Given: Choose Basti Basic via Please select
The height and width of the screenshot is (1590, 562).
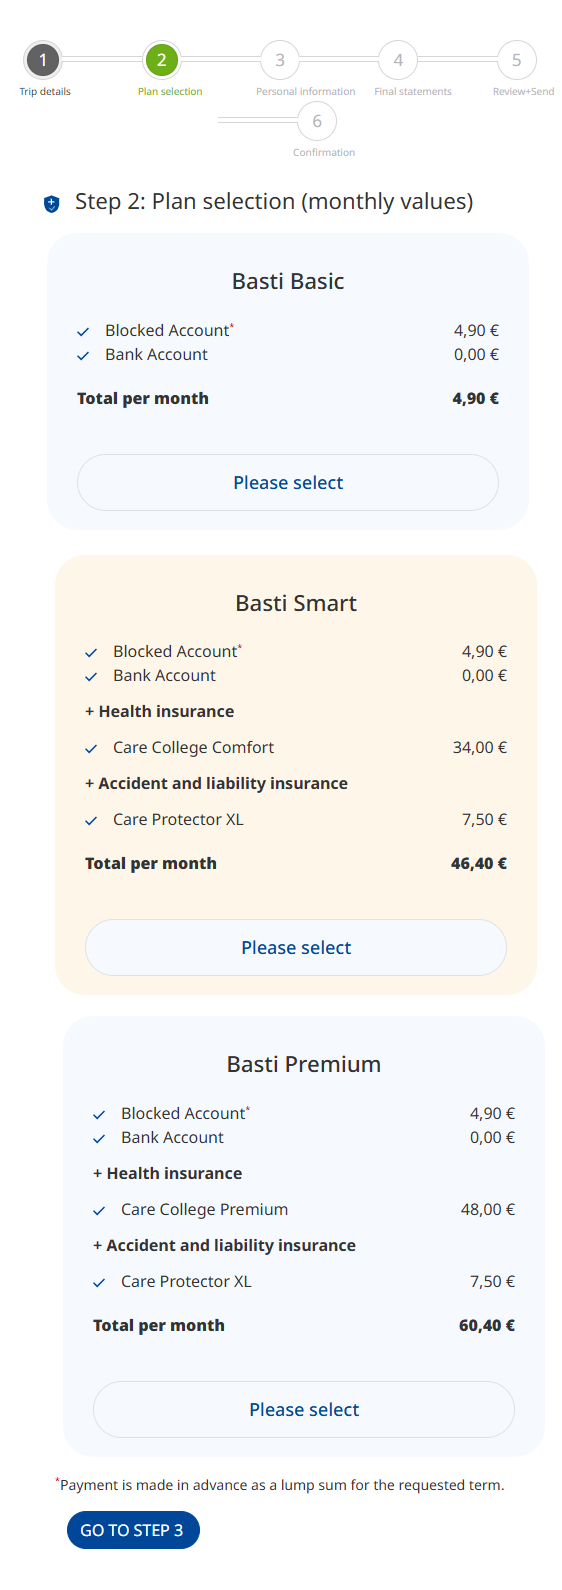Looking at the screenshot, I should pyautogui.click(x=288, y=483).
